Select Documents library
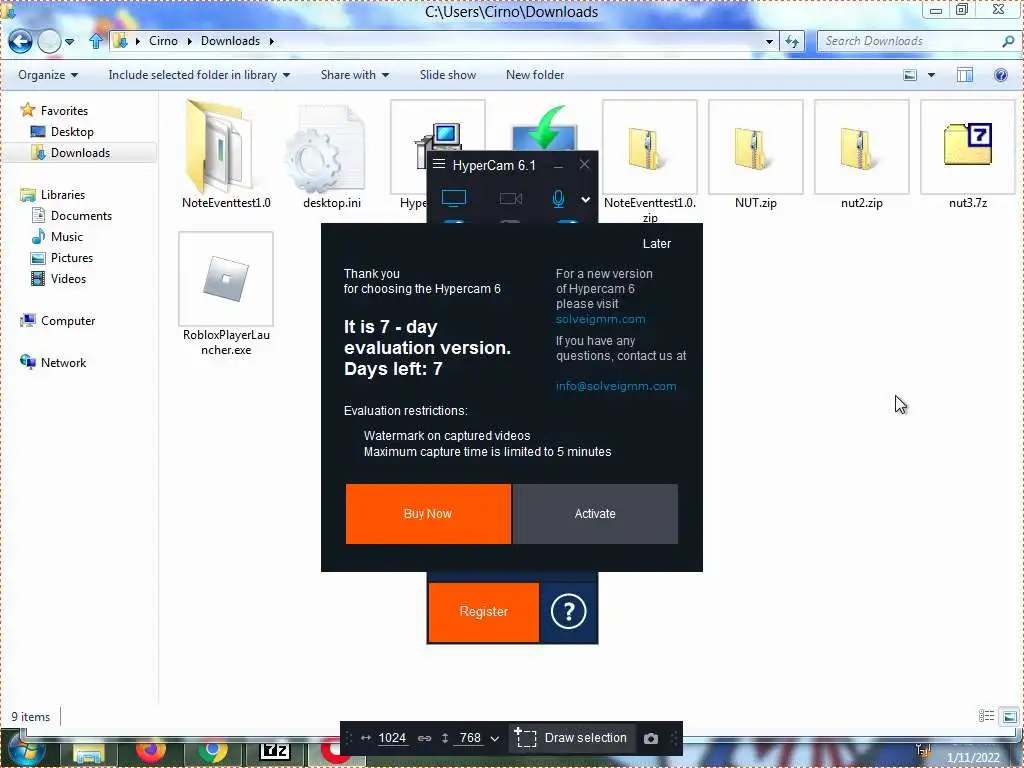Screen dimensions: 1024x768 coord(81,216)
